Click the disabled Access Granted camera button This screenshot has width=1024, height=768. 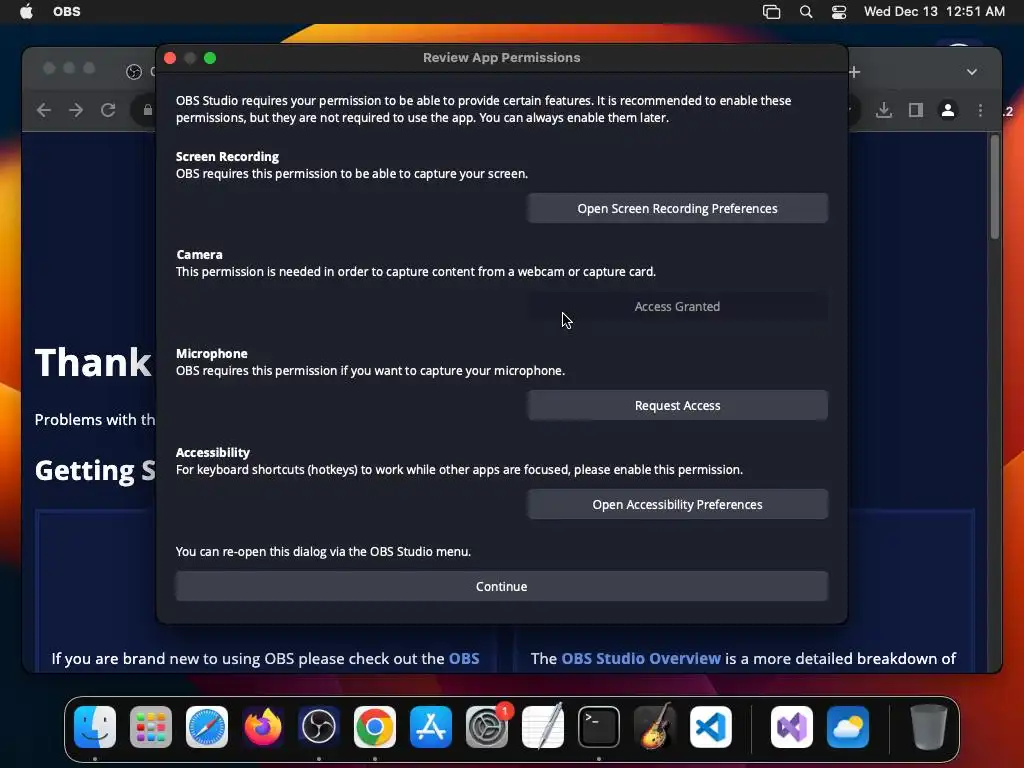coord(677,306)
